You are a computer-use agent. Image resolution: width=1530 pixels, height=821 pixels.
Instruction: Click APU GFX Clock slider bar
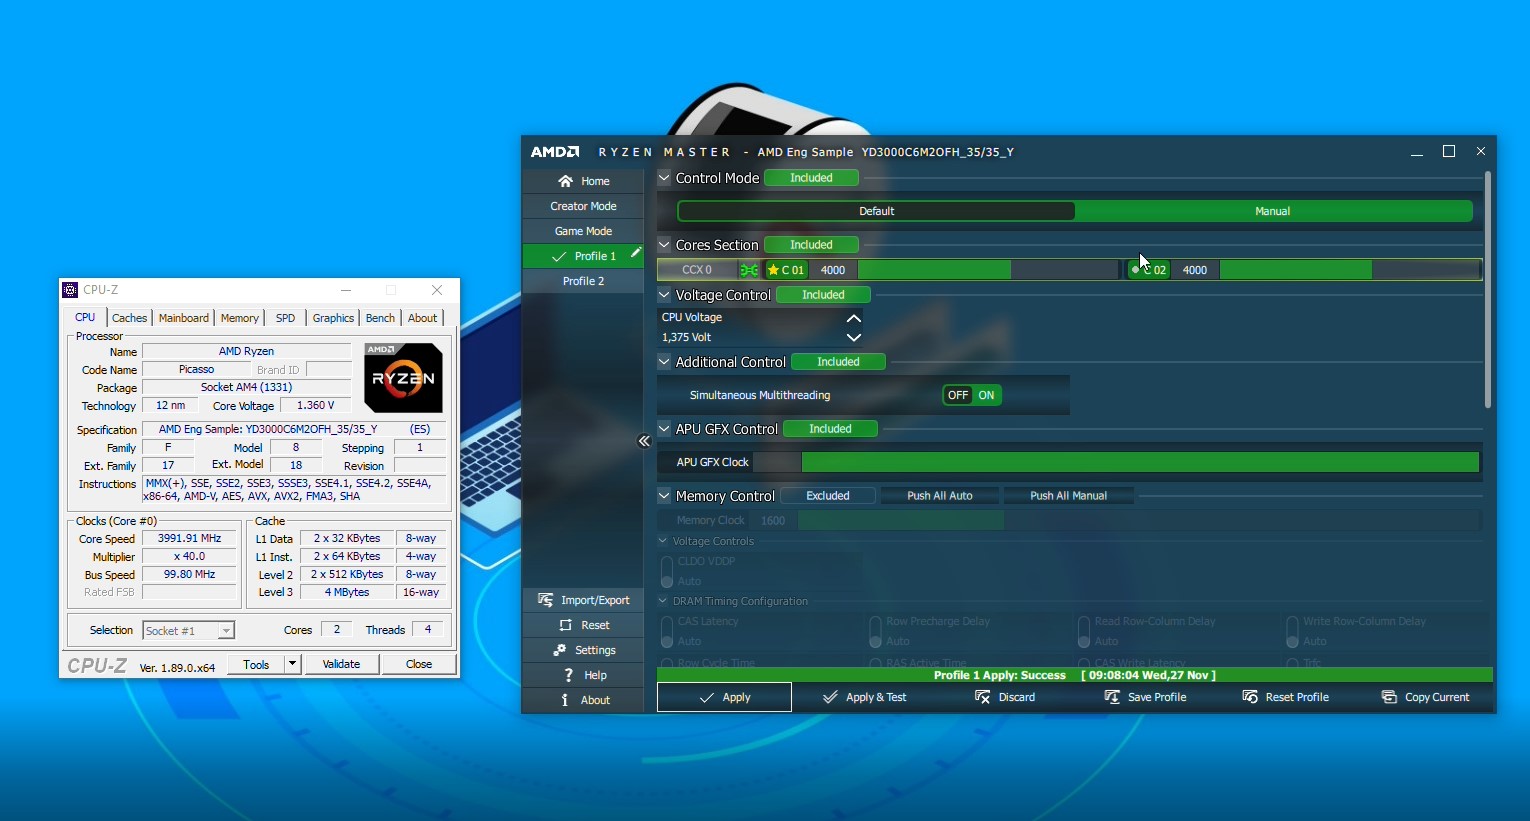pos(1140,462)
